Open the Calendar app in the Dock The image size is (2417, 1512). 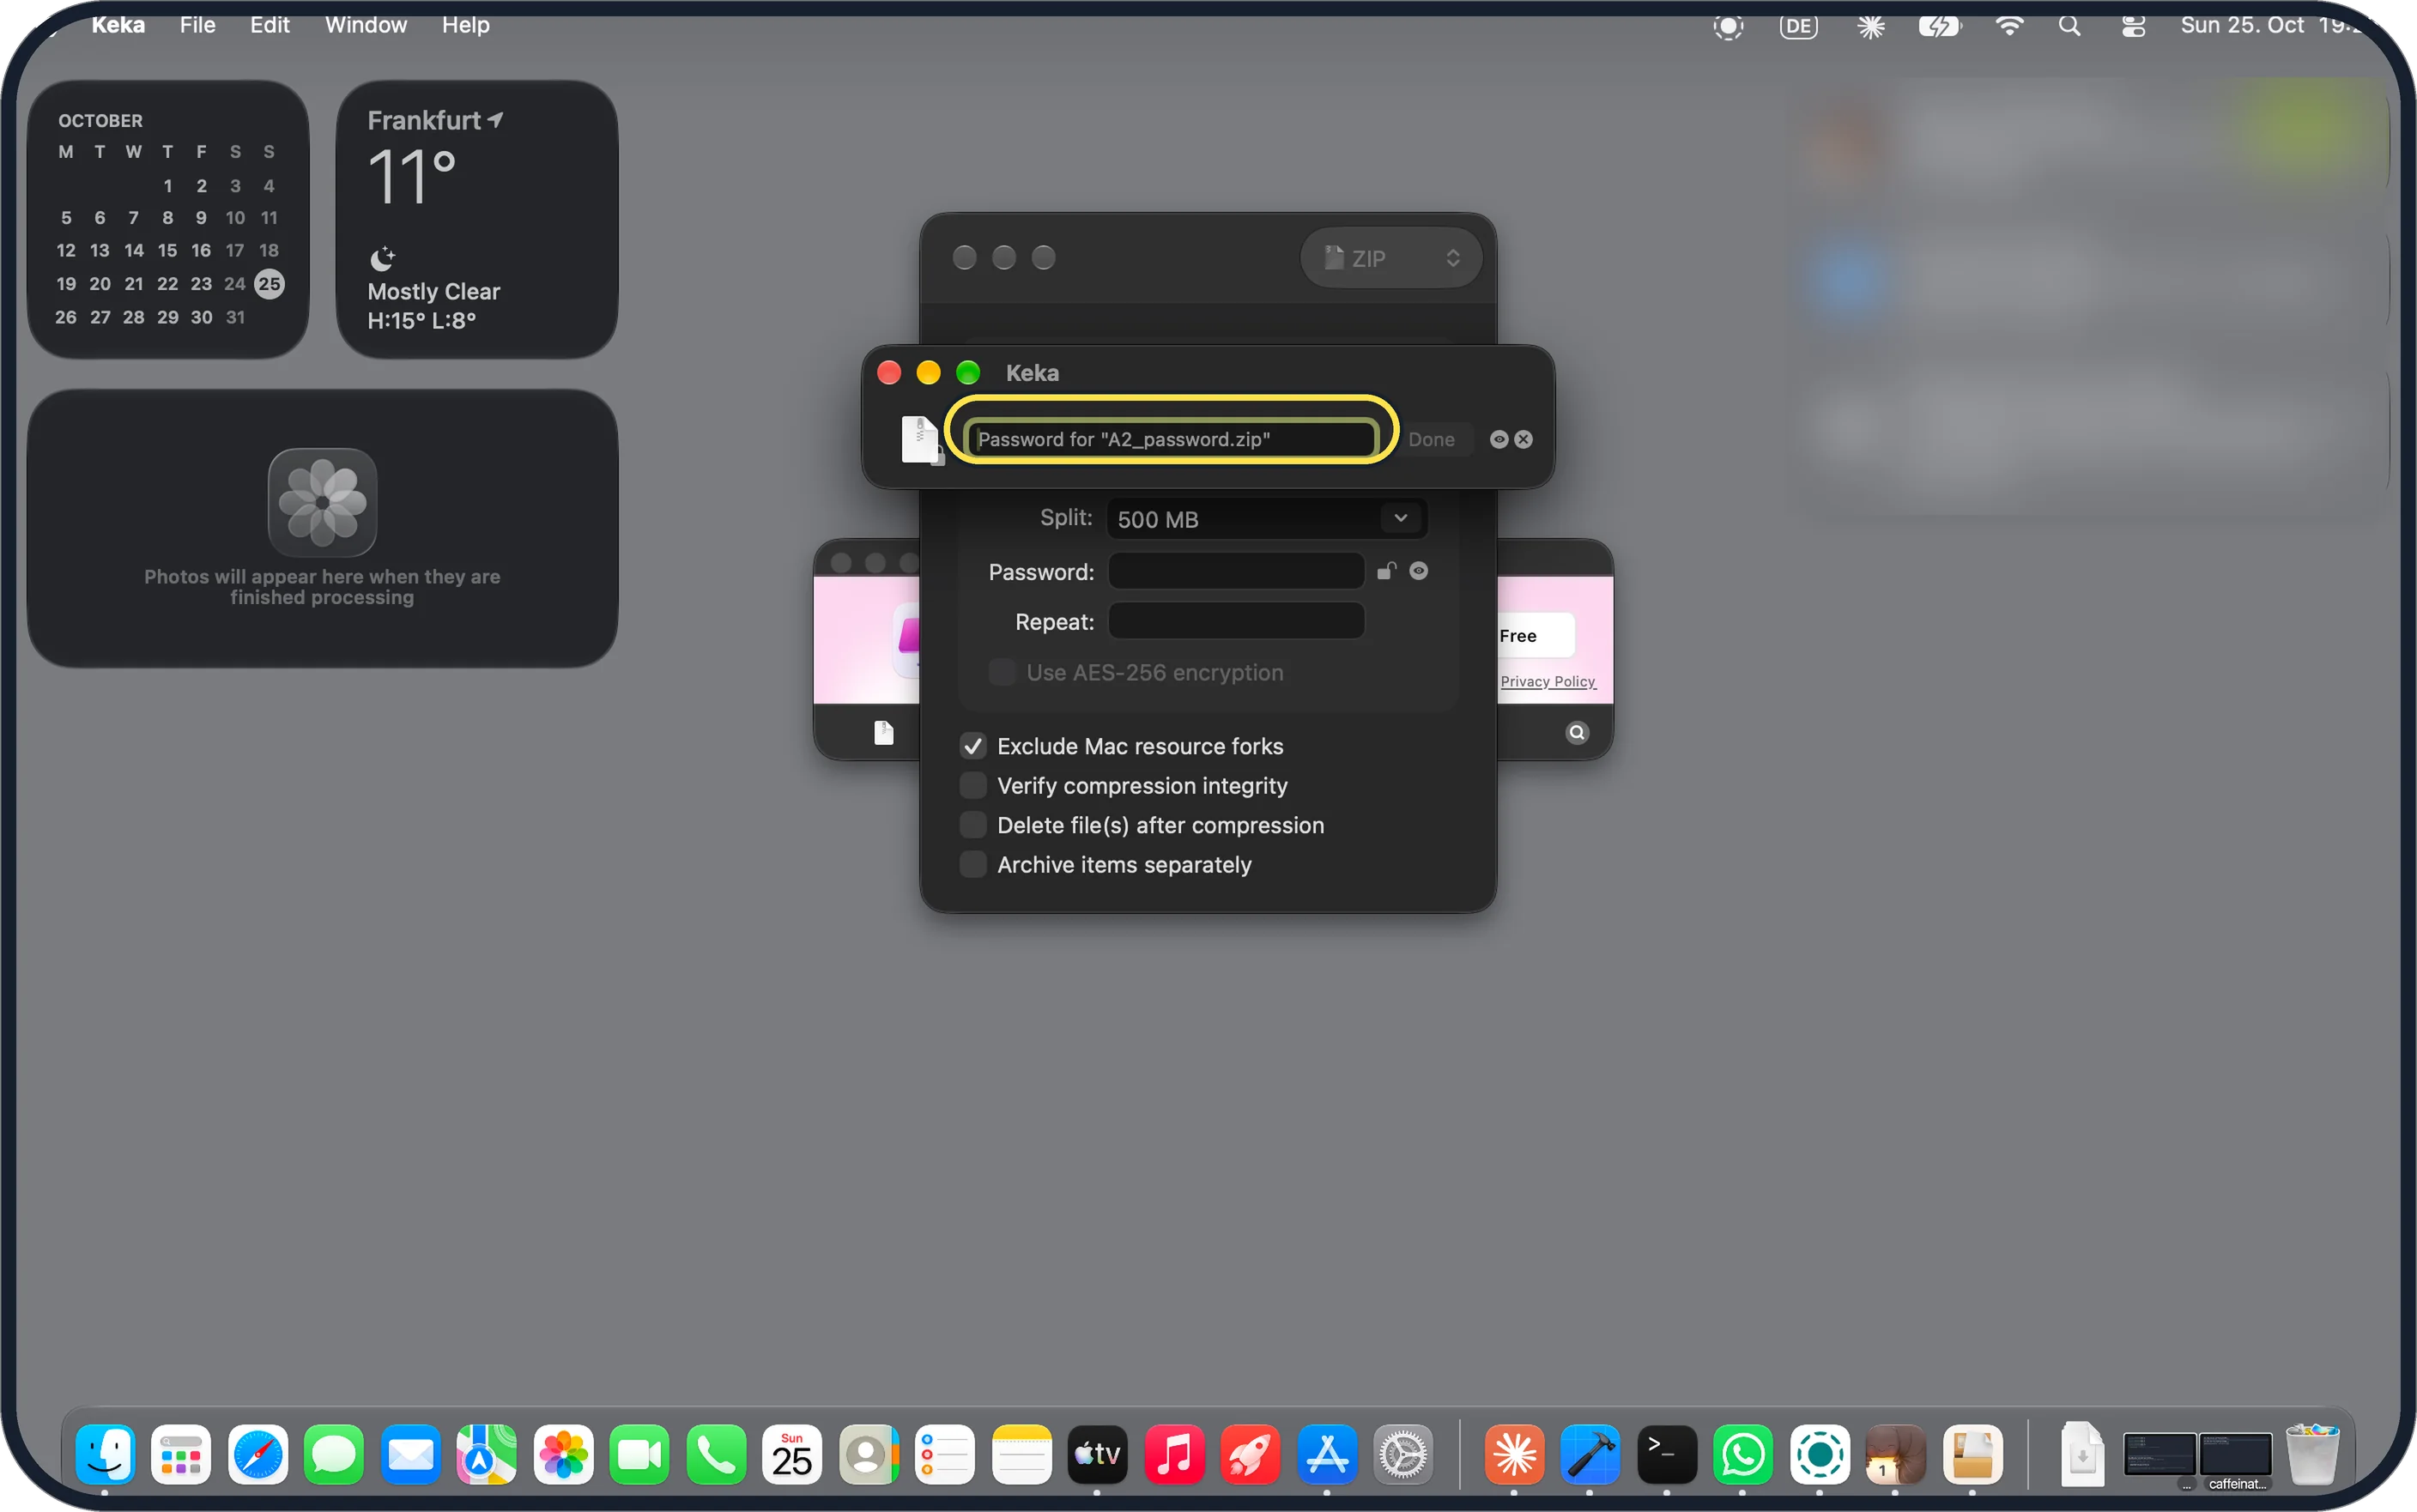792,1454
